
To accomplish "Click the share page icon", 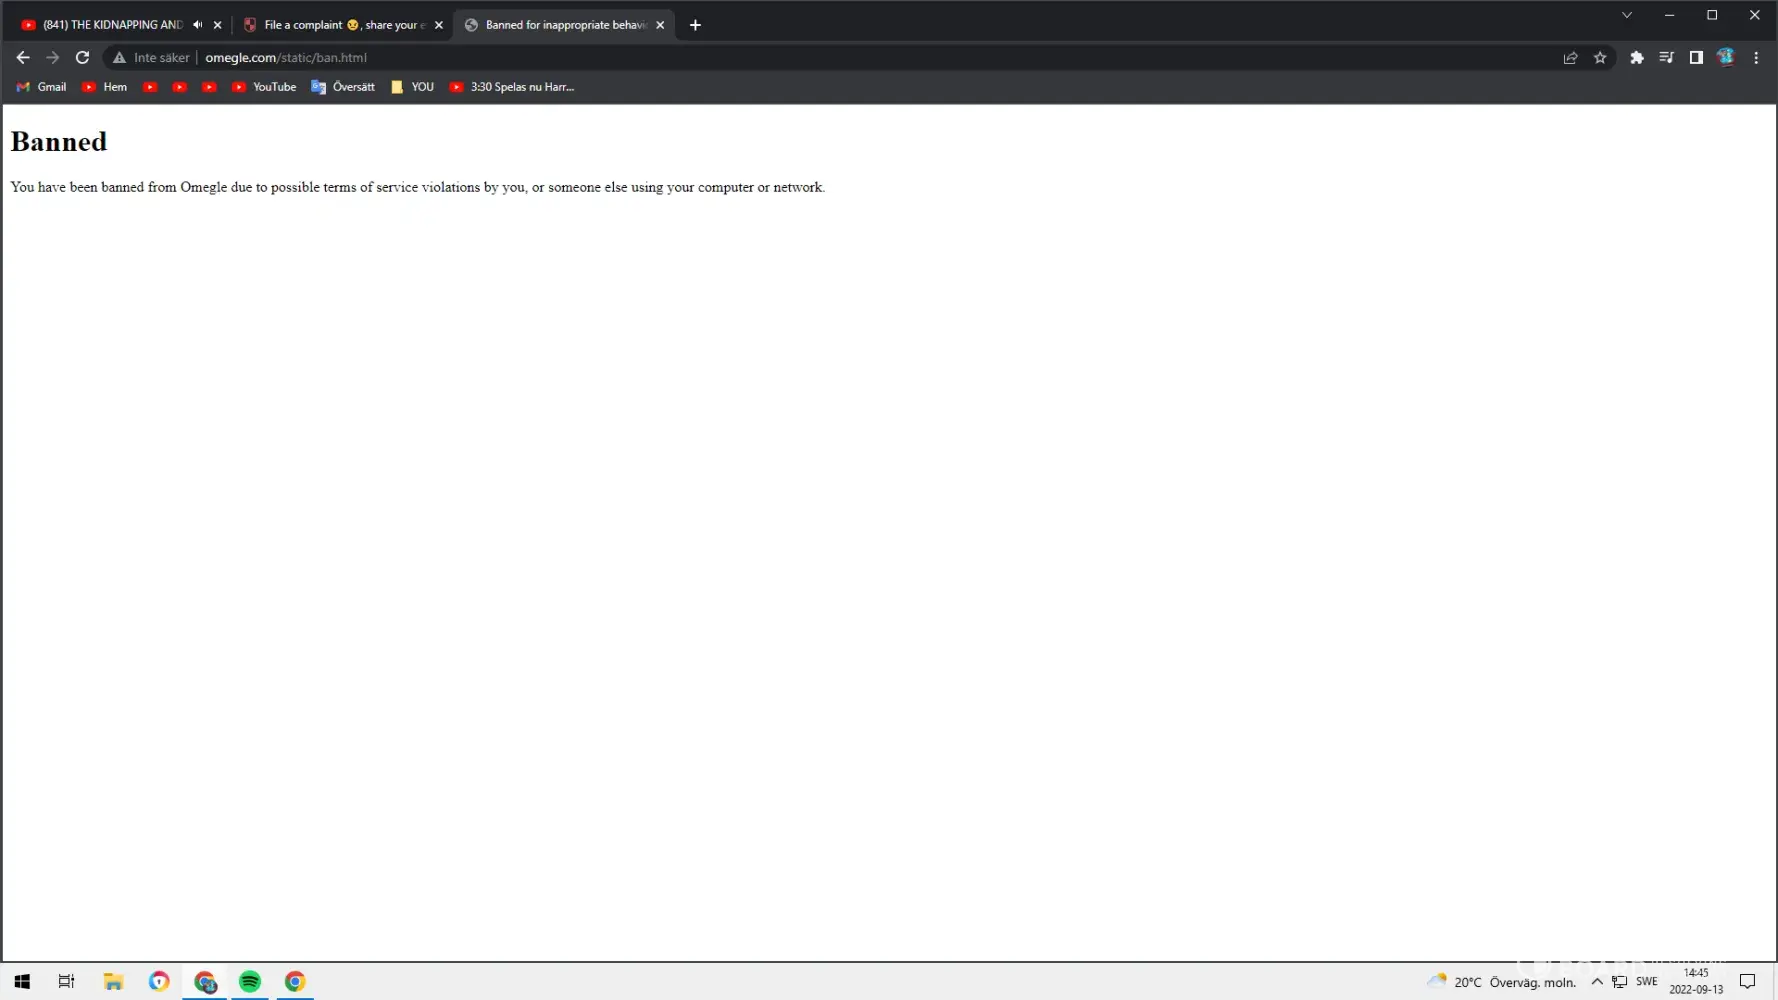I will (x=1570, y=58).
